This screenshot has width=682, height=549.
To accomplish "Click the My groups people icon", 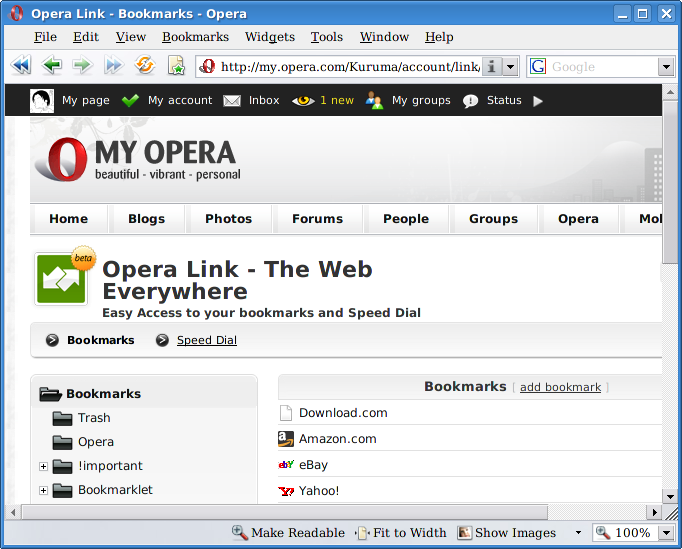I will pyautogui.click(x=374, y=100).
